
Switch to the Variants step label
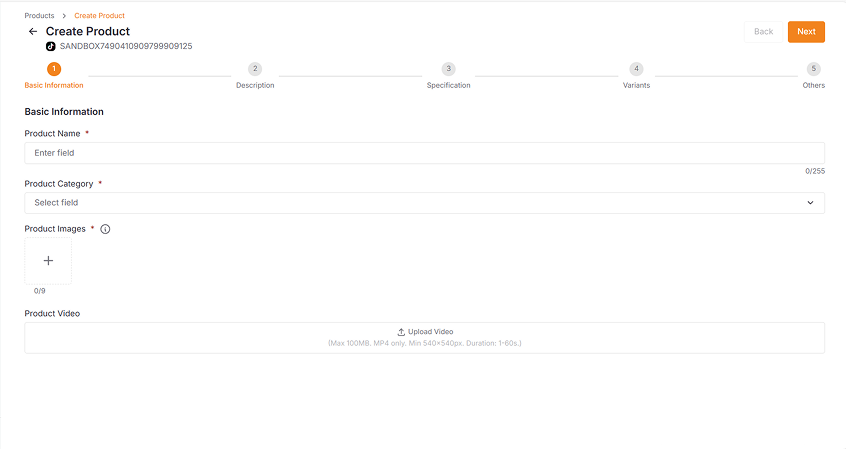(x=636, y=86)
